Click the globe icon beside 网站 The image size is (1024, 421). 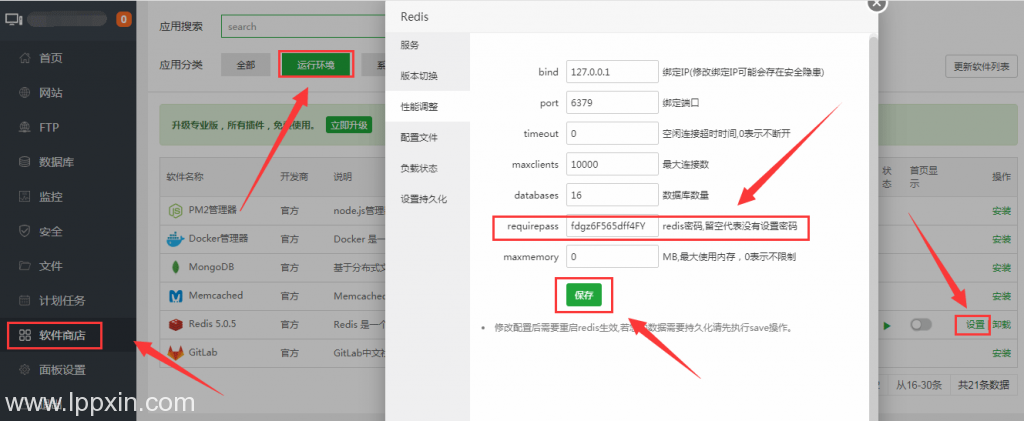25,93
